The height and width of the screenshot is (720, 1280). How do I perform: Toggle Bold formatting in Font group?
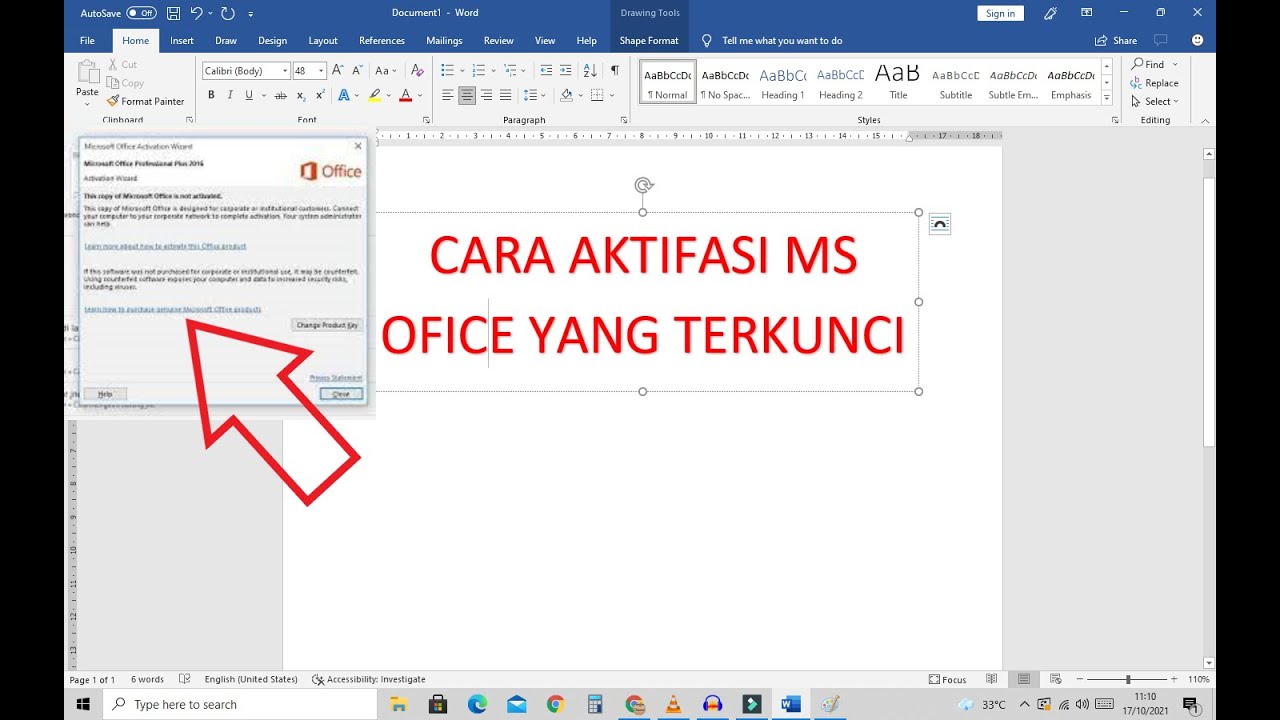point(211,95)
